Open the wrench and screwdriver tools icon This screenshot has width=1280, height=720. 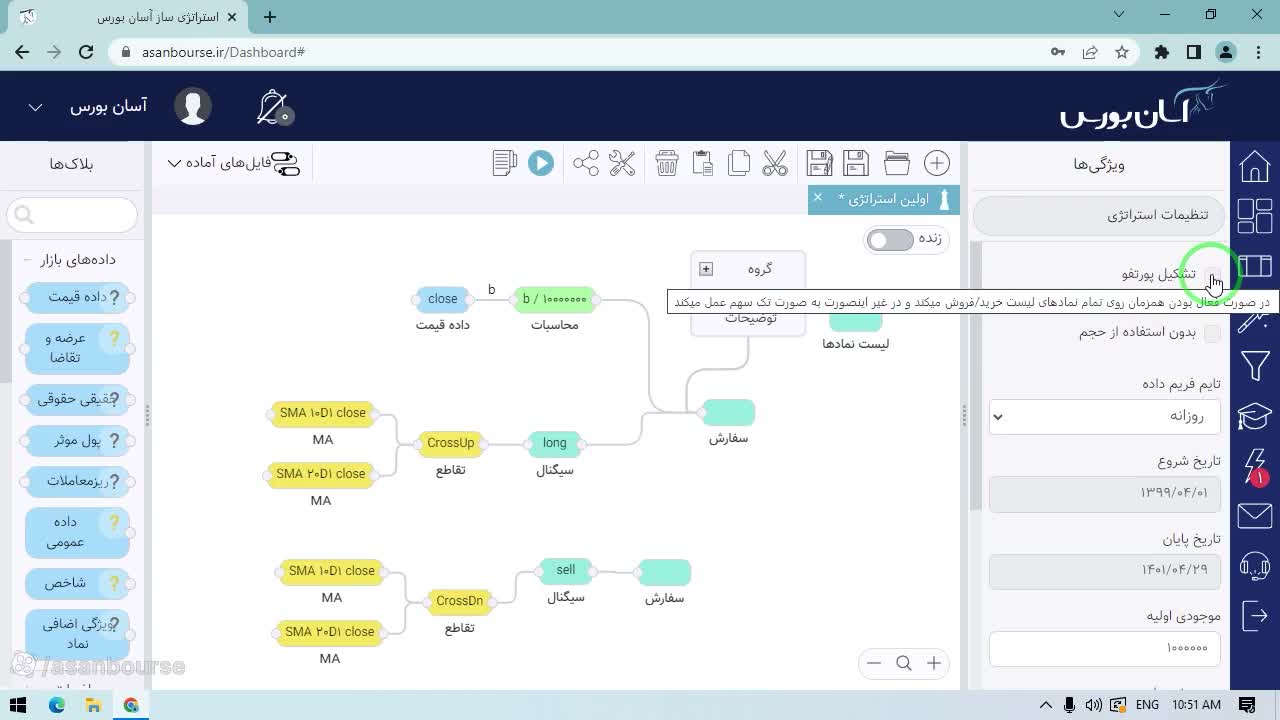tap(622, 163)
